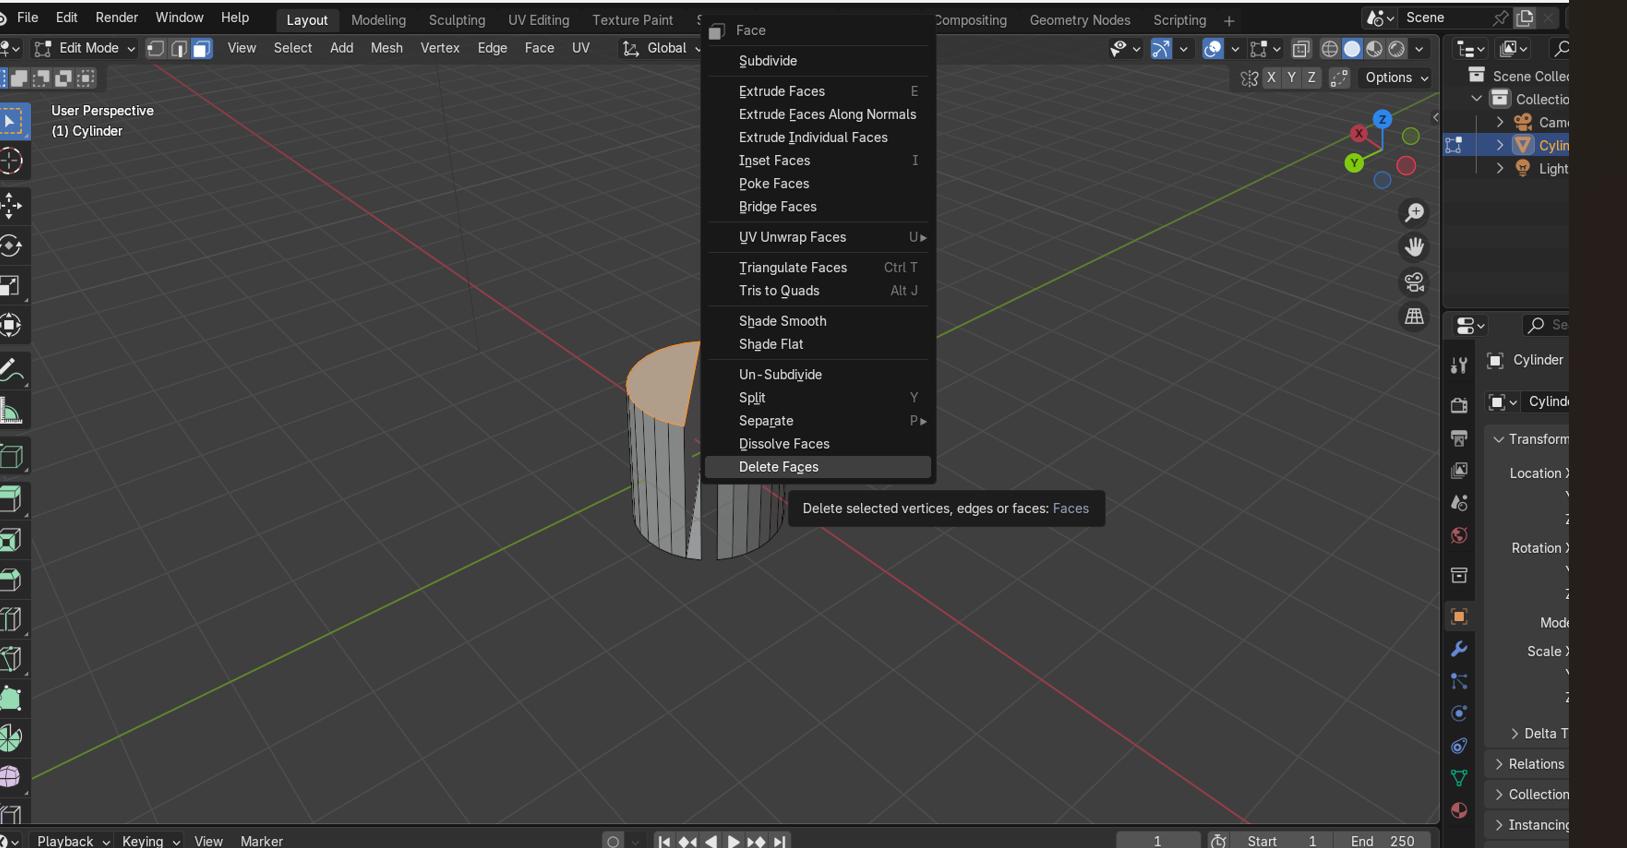1627x848 pixels.
Task: Switch to Solid viewport shading
Action: click(x=1352, y=48)
